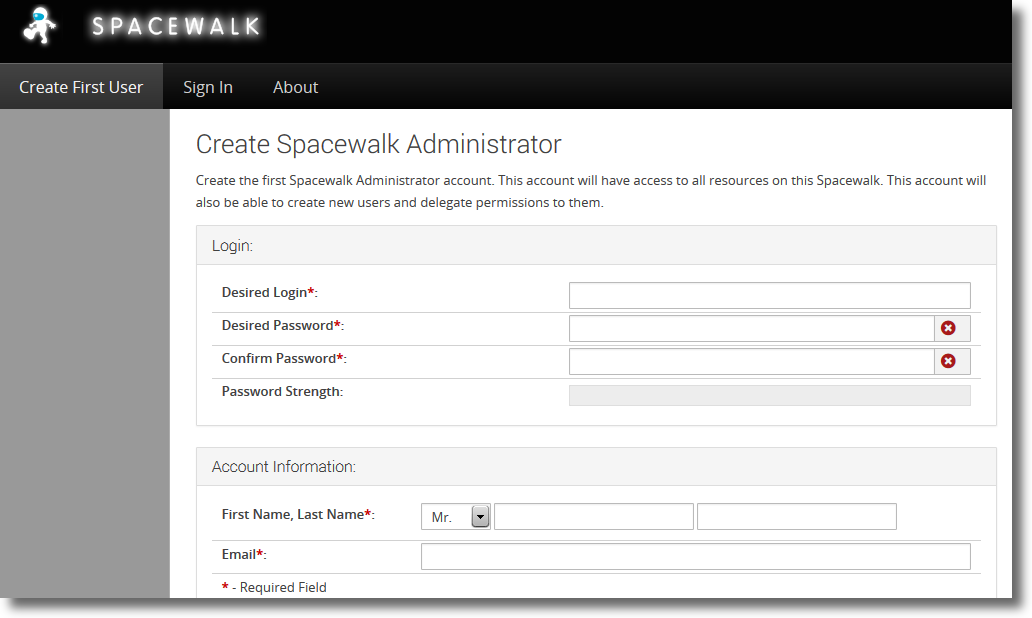Open the About menu item
Viewport: 1032px width, 618px height.
296,87
